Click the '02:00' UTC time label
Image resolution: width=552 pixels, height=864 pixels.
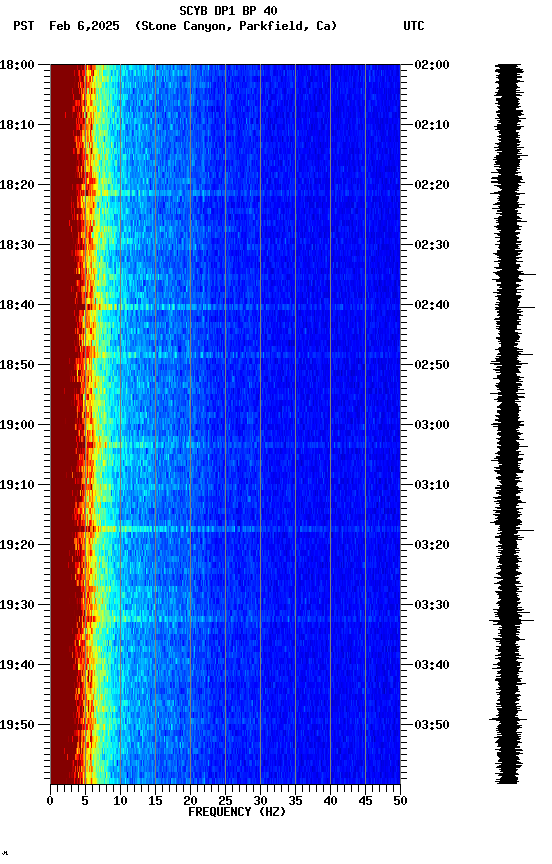[x=432, y=65]
